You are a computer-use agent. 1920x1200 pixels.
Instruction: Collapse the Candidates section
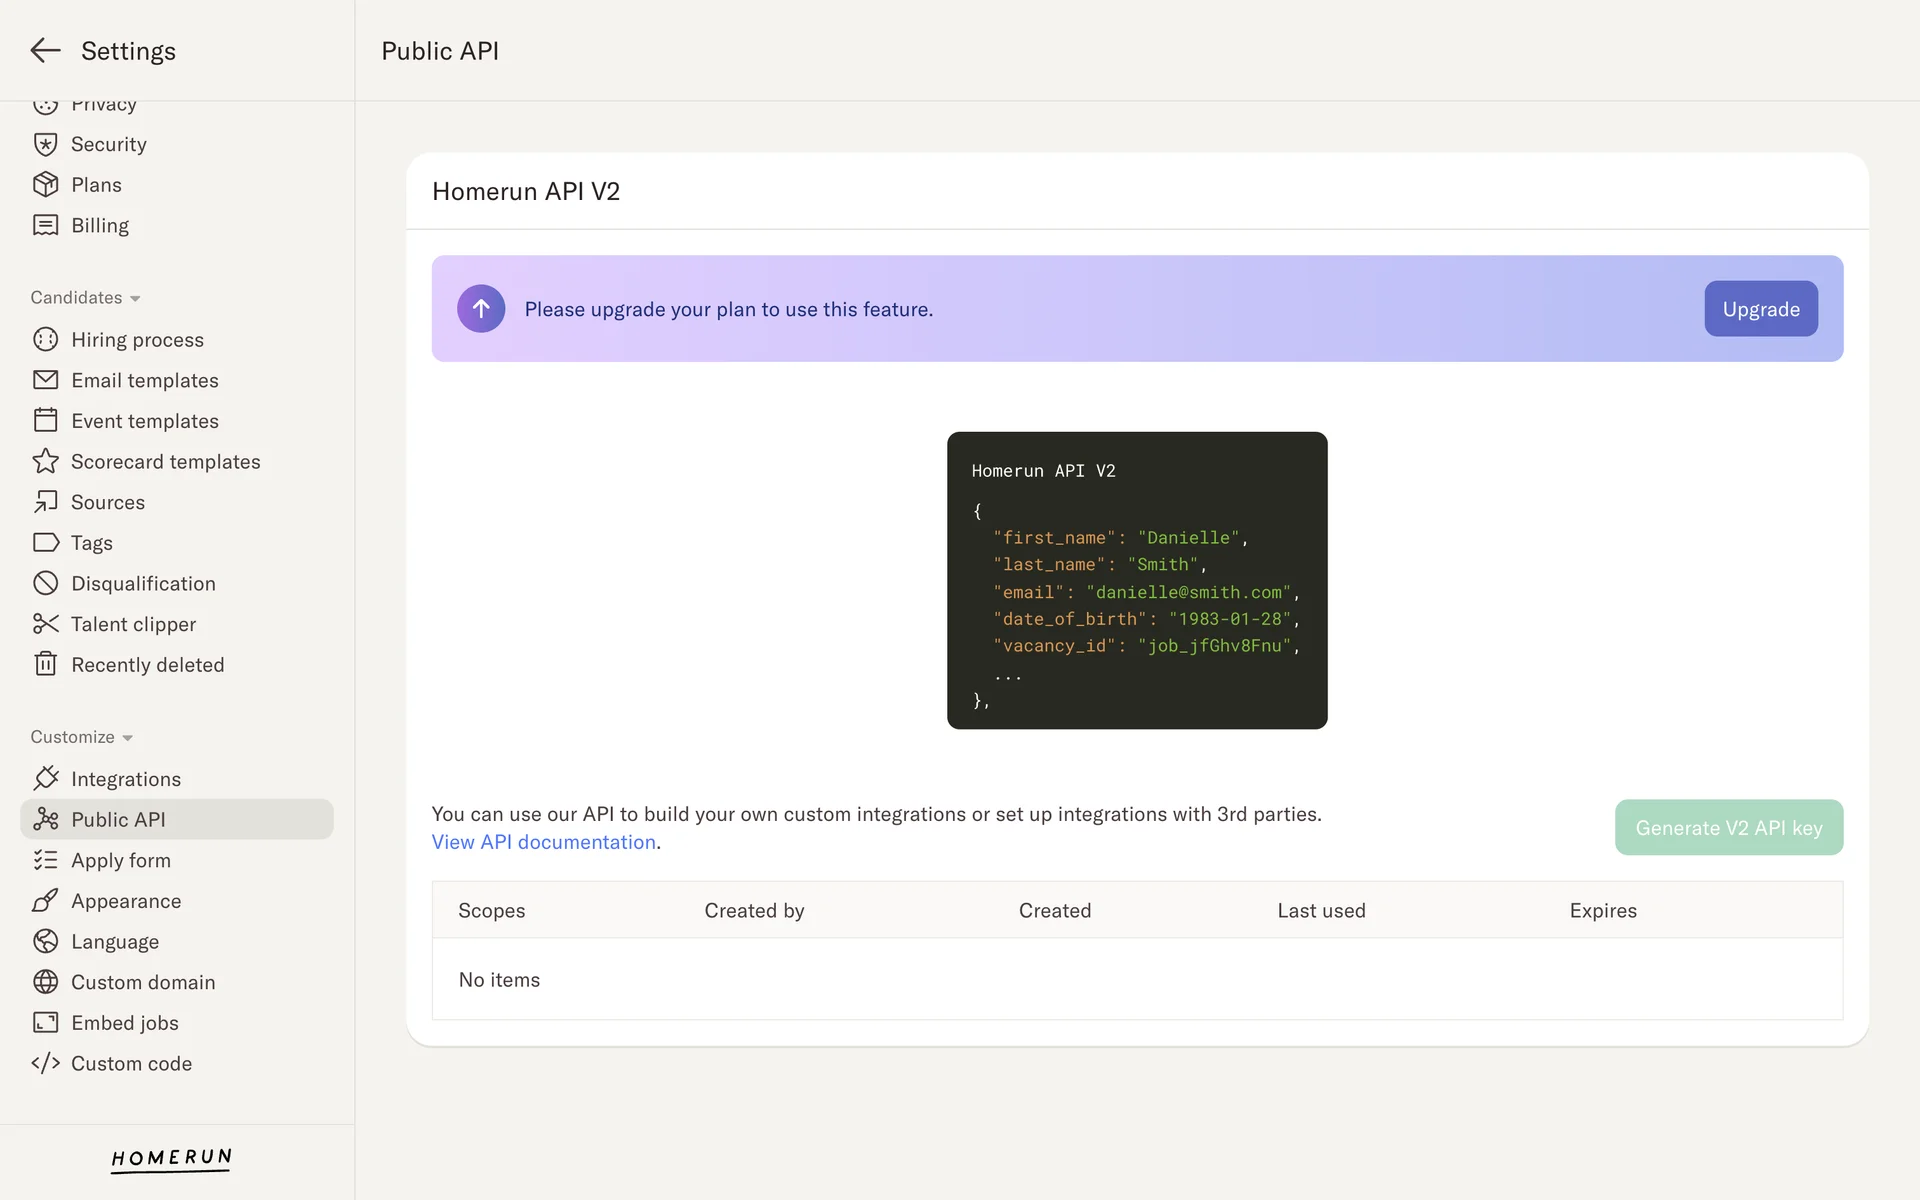(x=85, y=298)
